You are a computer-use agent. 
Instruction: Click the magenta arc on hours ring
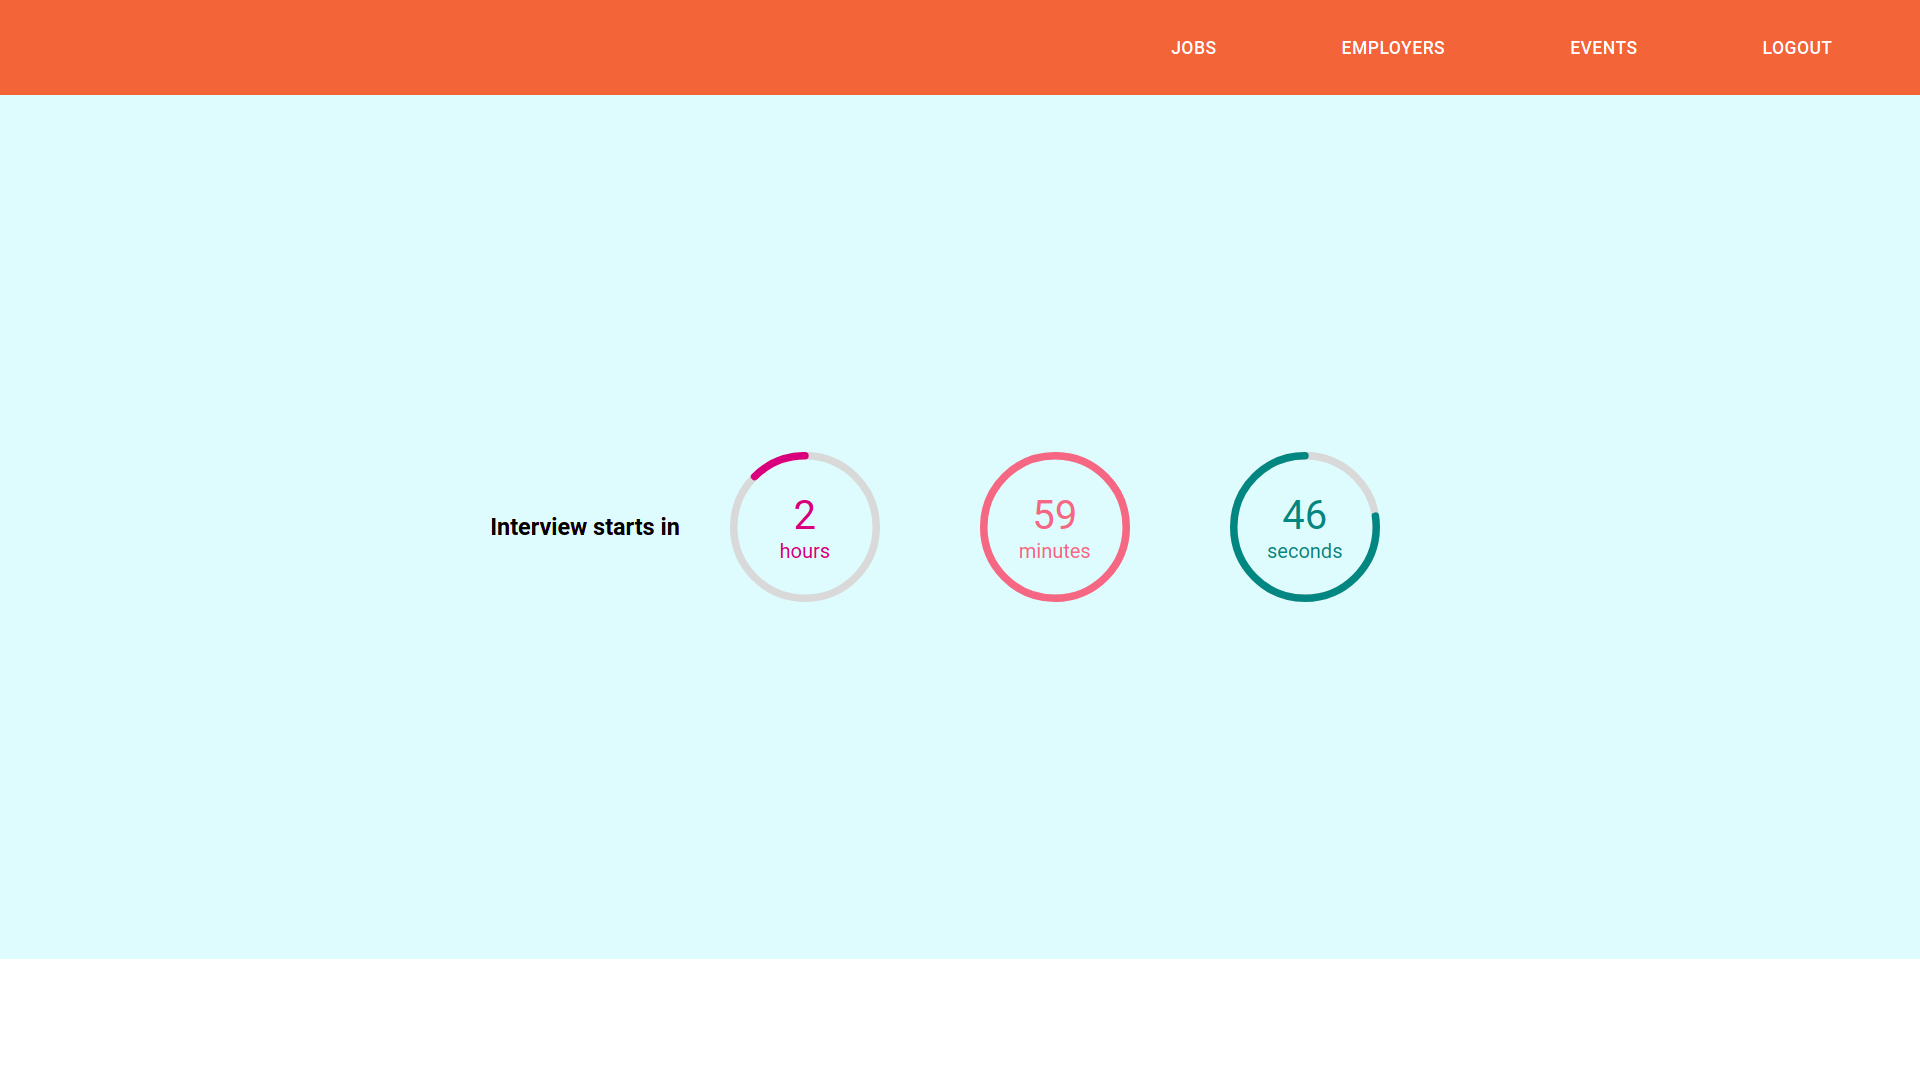(776, 461)
